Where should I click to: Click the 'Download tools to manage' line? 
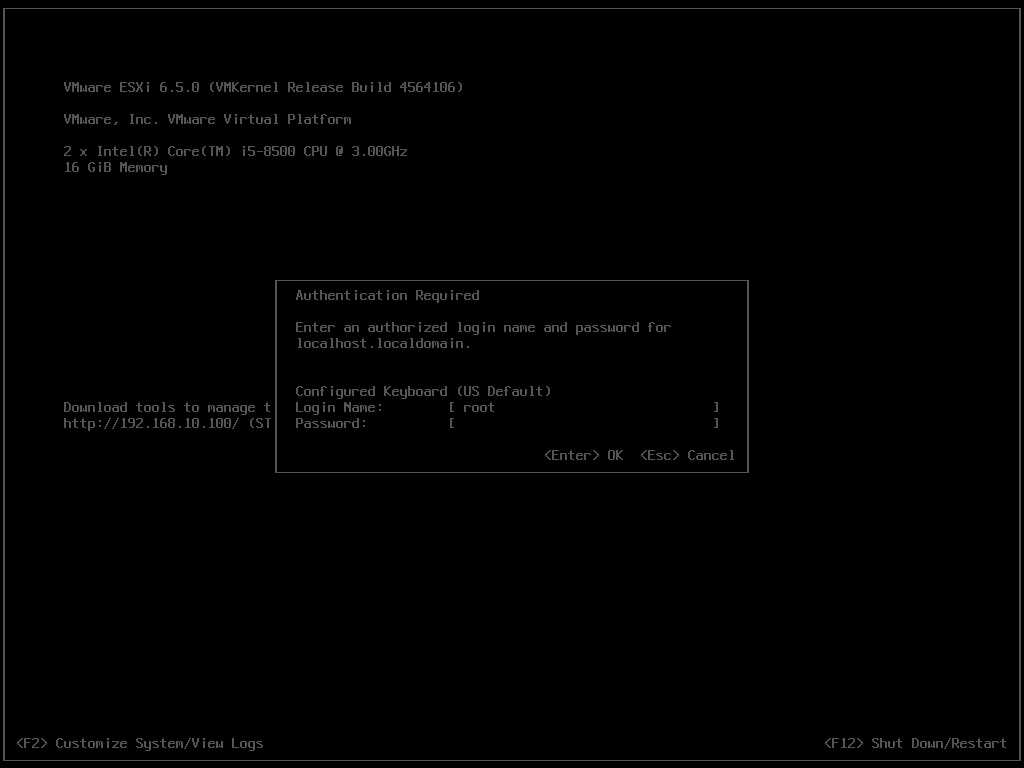tap(167, 408)
